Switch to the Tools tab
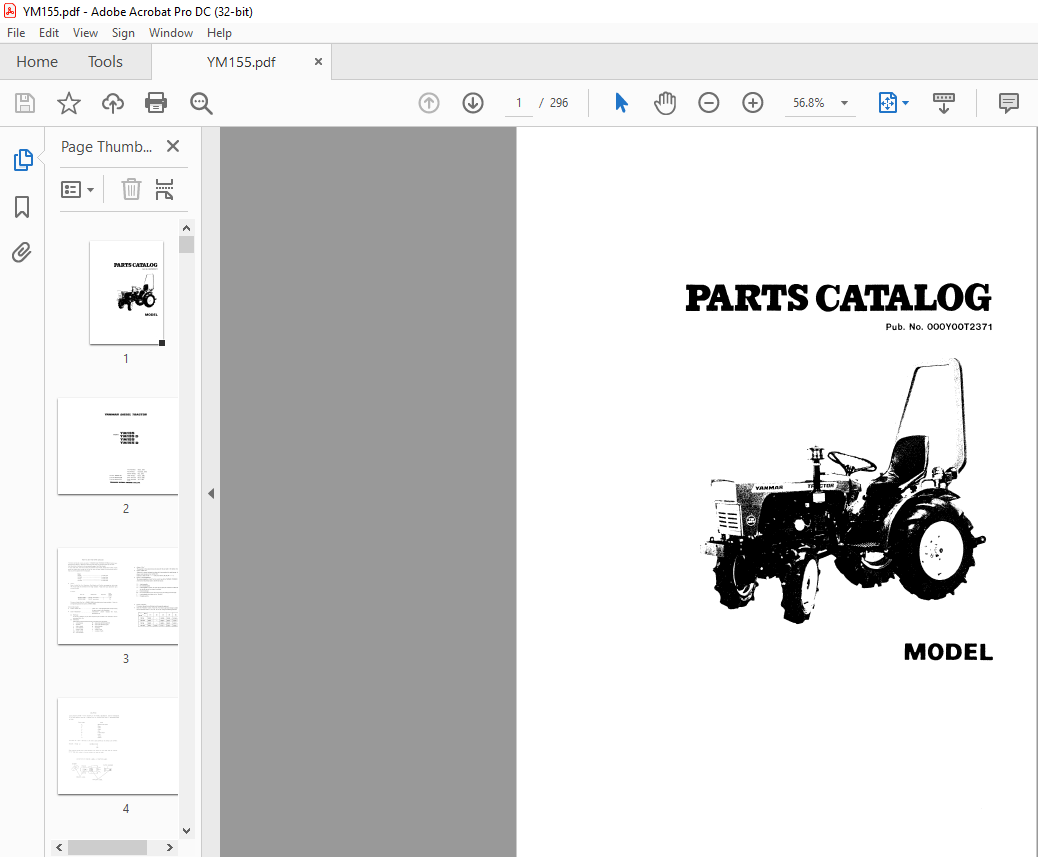 pyautogui.click(x=105, y=62)
